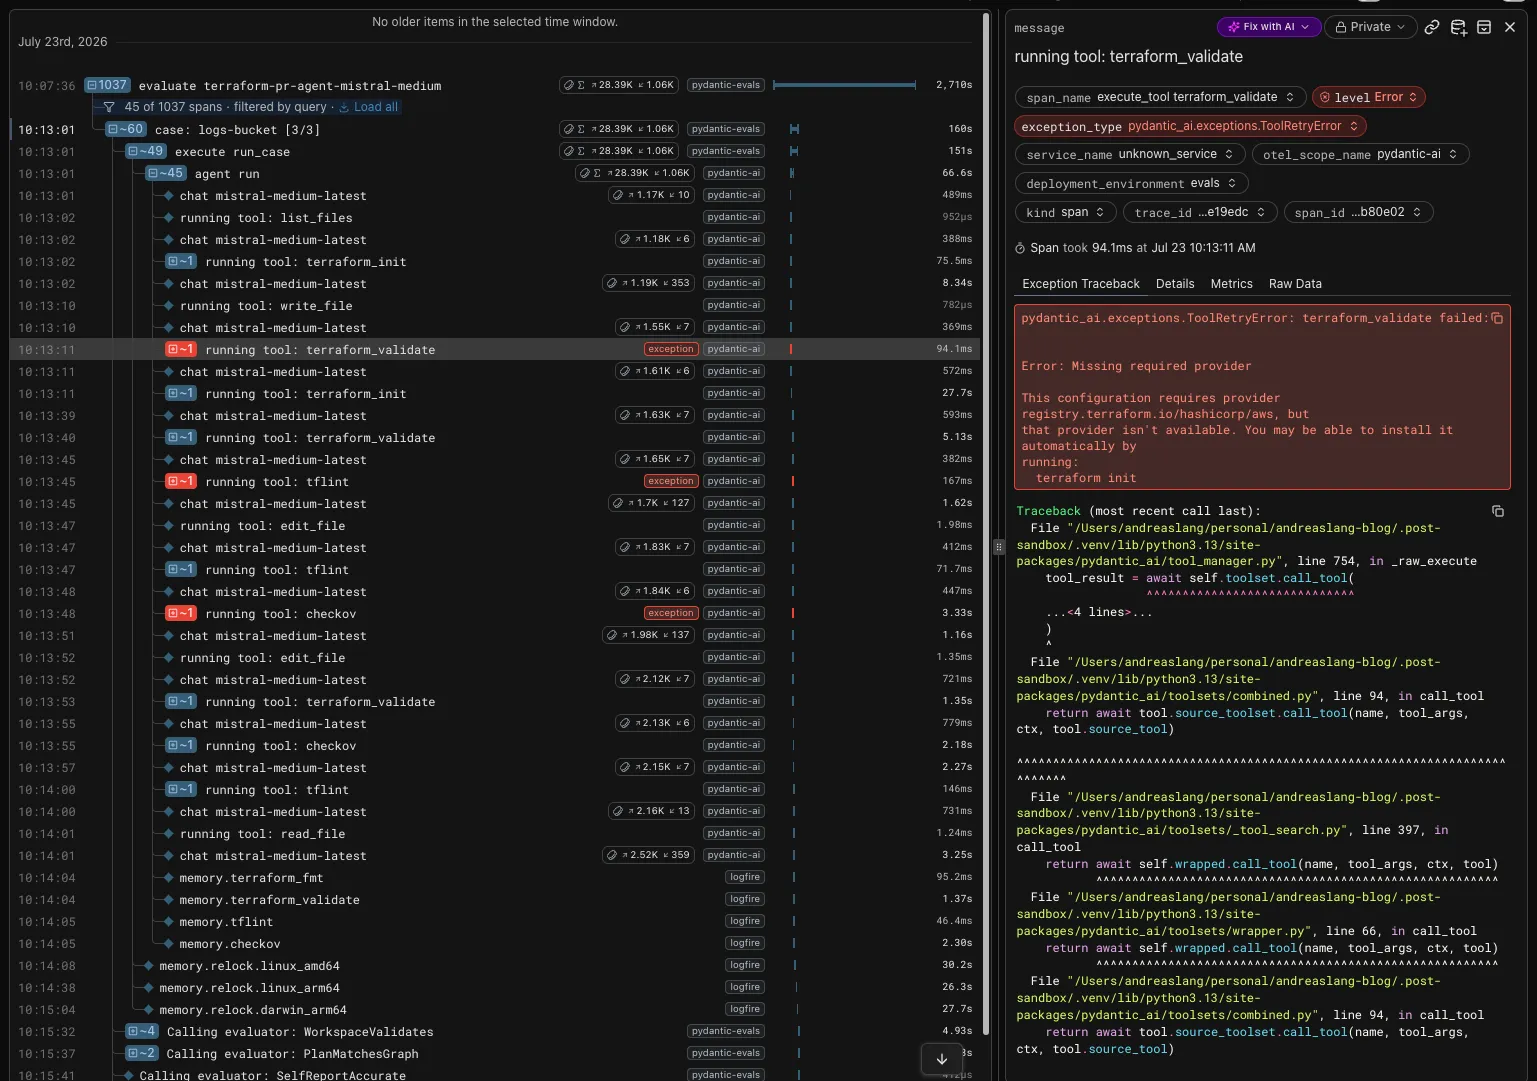Collapse the ~49 execute run_case span
This screenshot has width=1537, height=1081.
point(146,151)
